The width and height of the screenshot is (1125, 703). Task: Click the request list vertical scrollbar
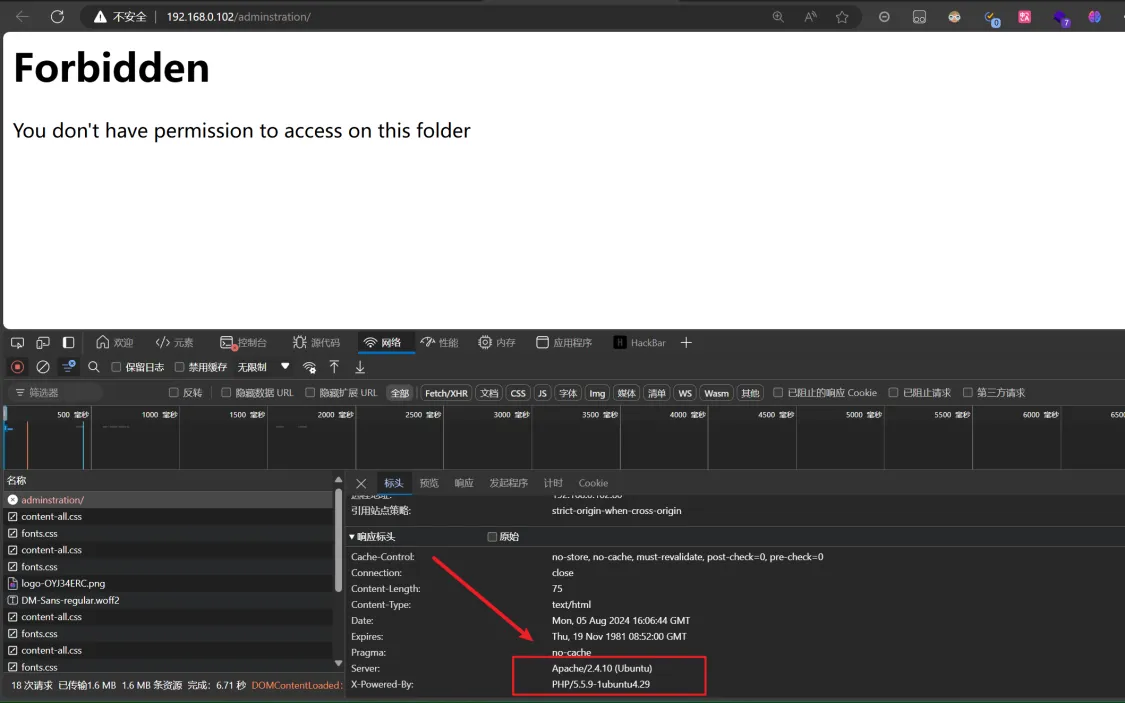coord(338,540)
